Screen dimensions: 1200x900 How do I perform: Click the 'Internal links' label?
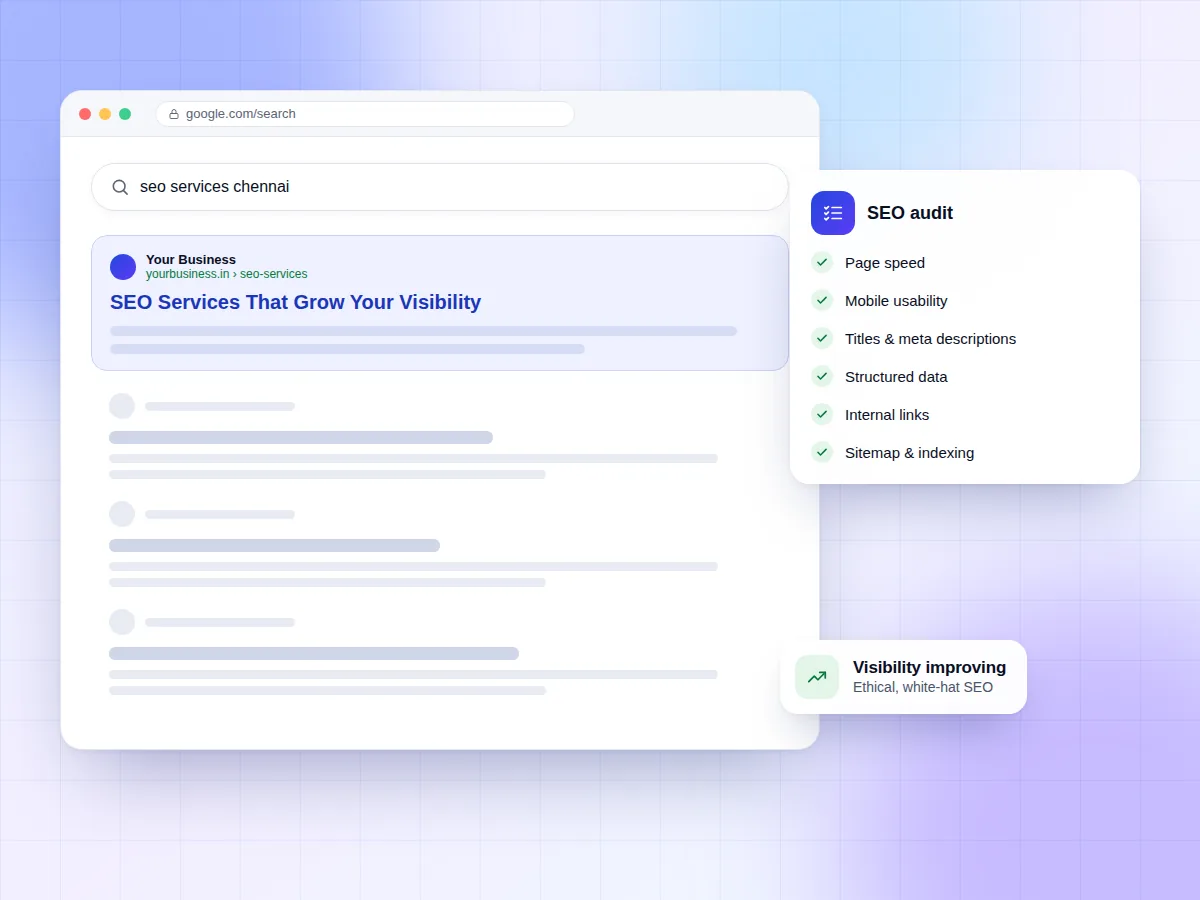tap(887, 415)
